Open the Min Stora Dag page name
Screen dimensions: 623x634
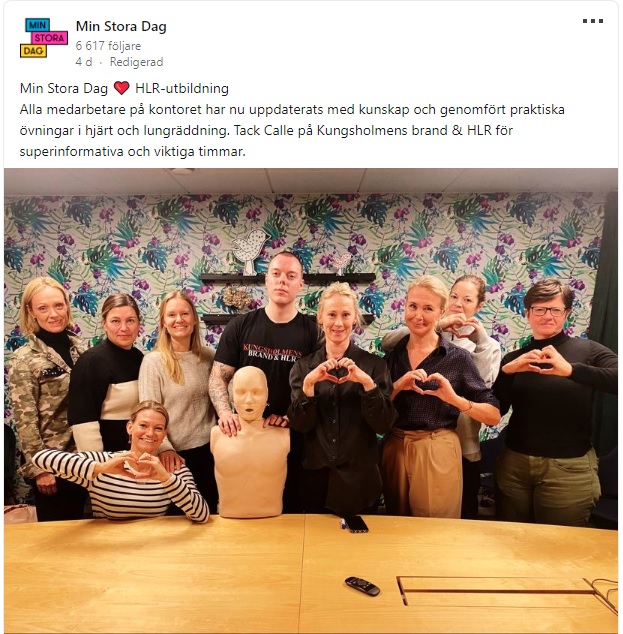pyautogui.click(x=121, y=26)
